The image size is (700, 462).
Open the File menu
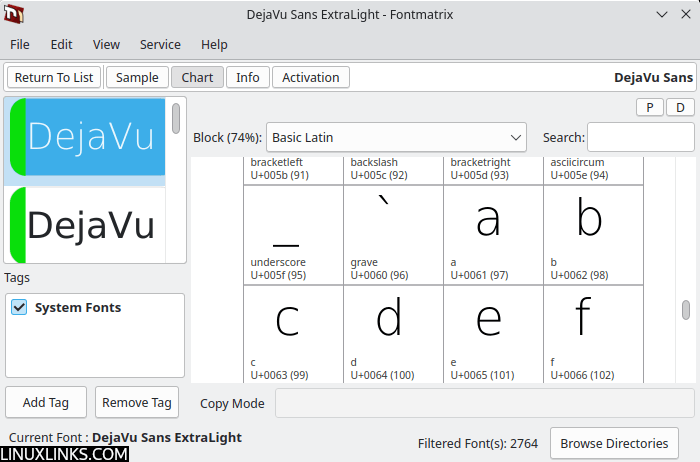coord(20,45)
